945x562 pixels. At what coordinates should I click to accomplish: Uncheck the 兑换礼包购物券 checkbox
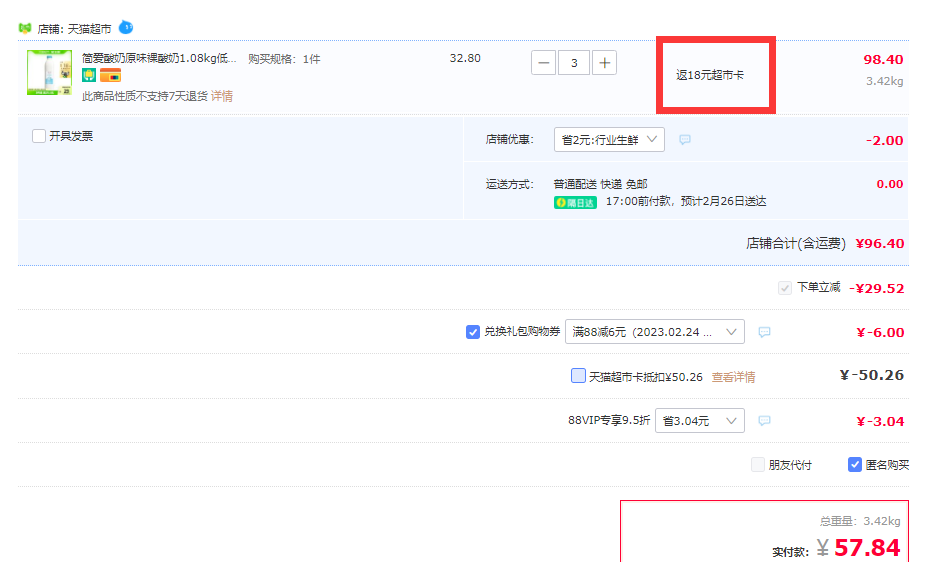click(x=472, y=332)
